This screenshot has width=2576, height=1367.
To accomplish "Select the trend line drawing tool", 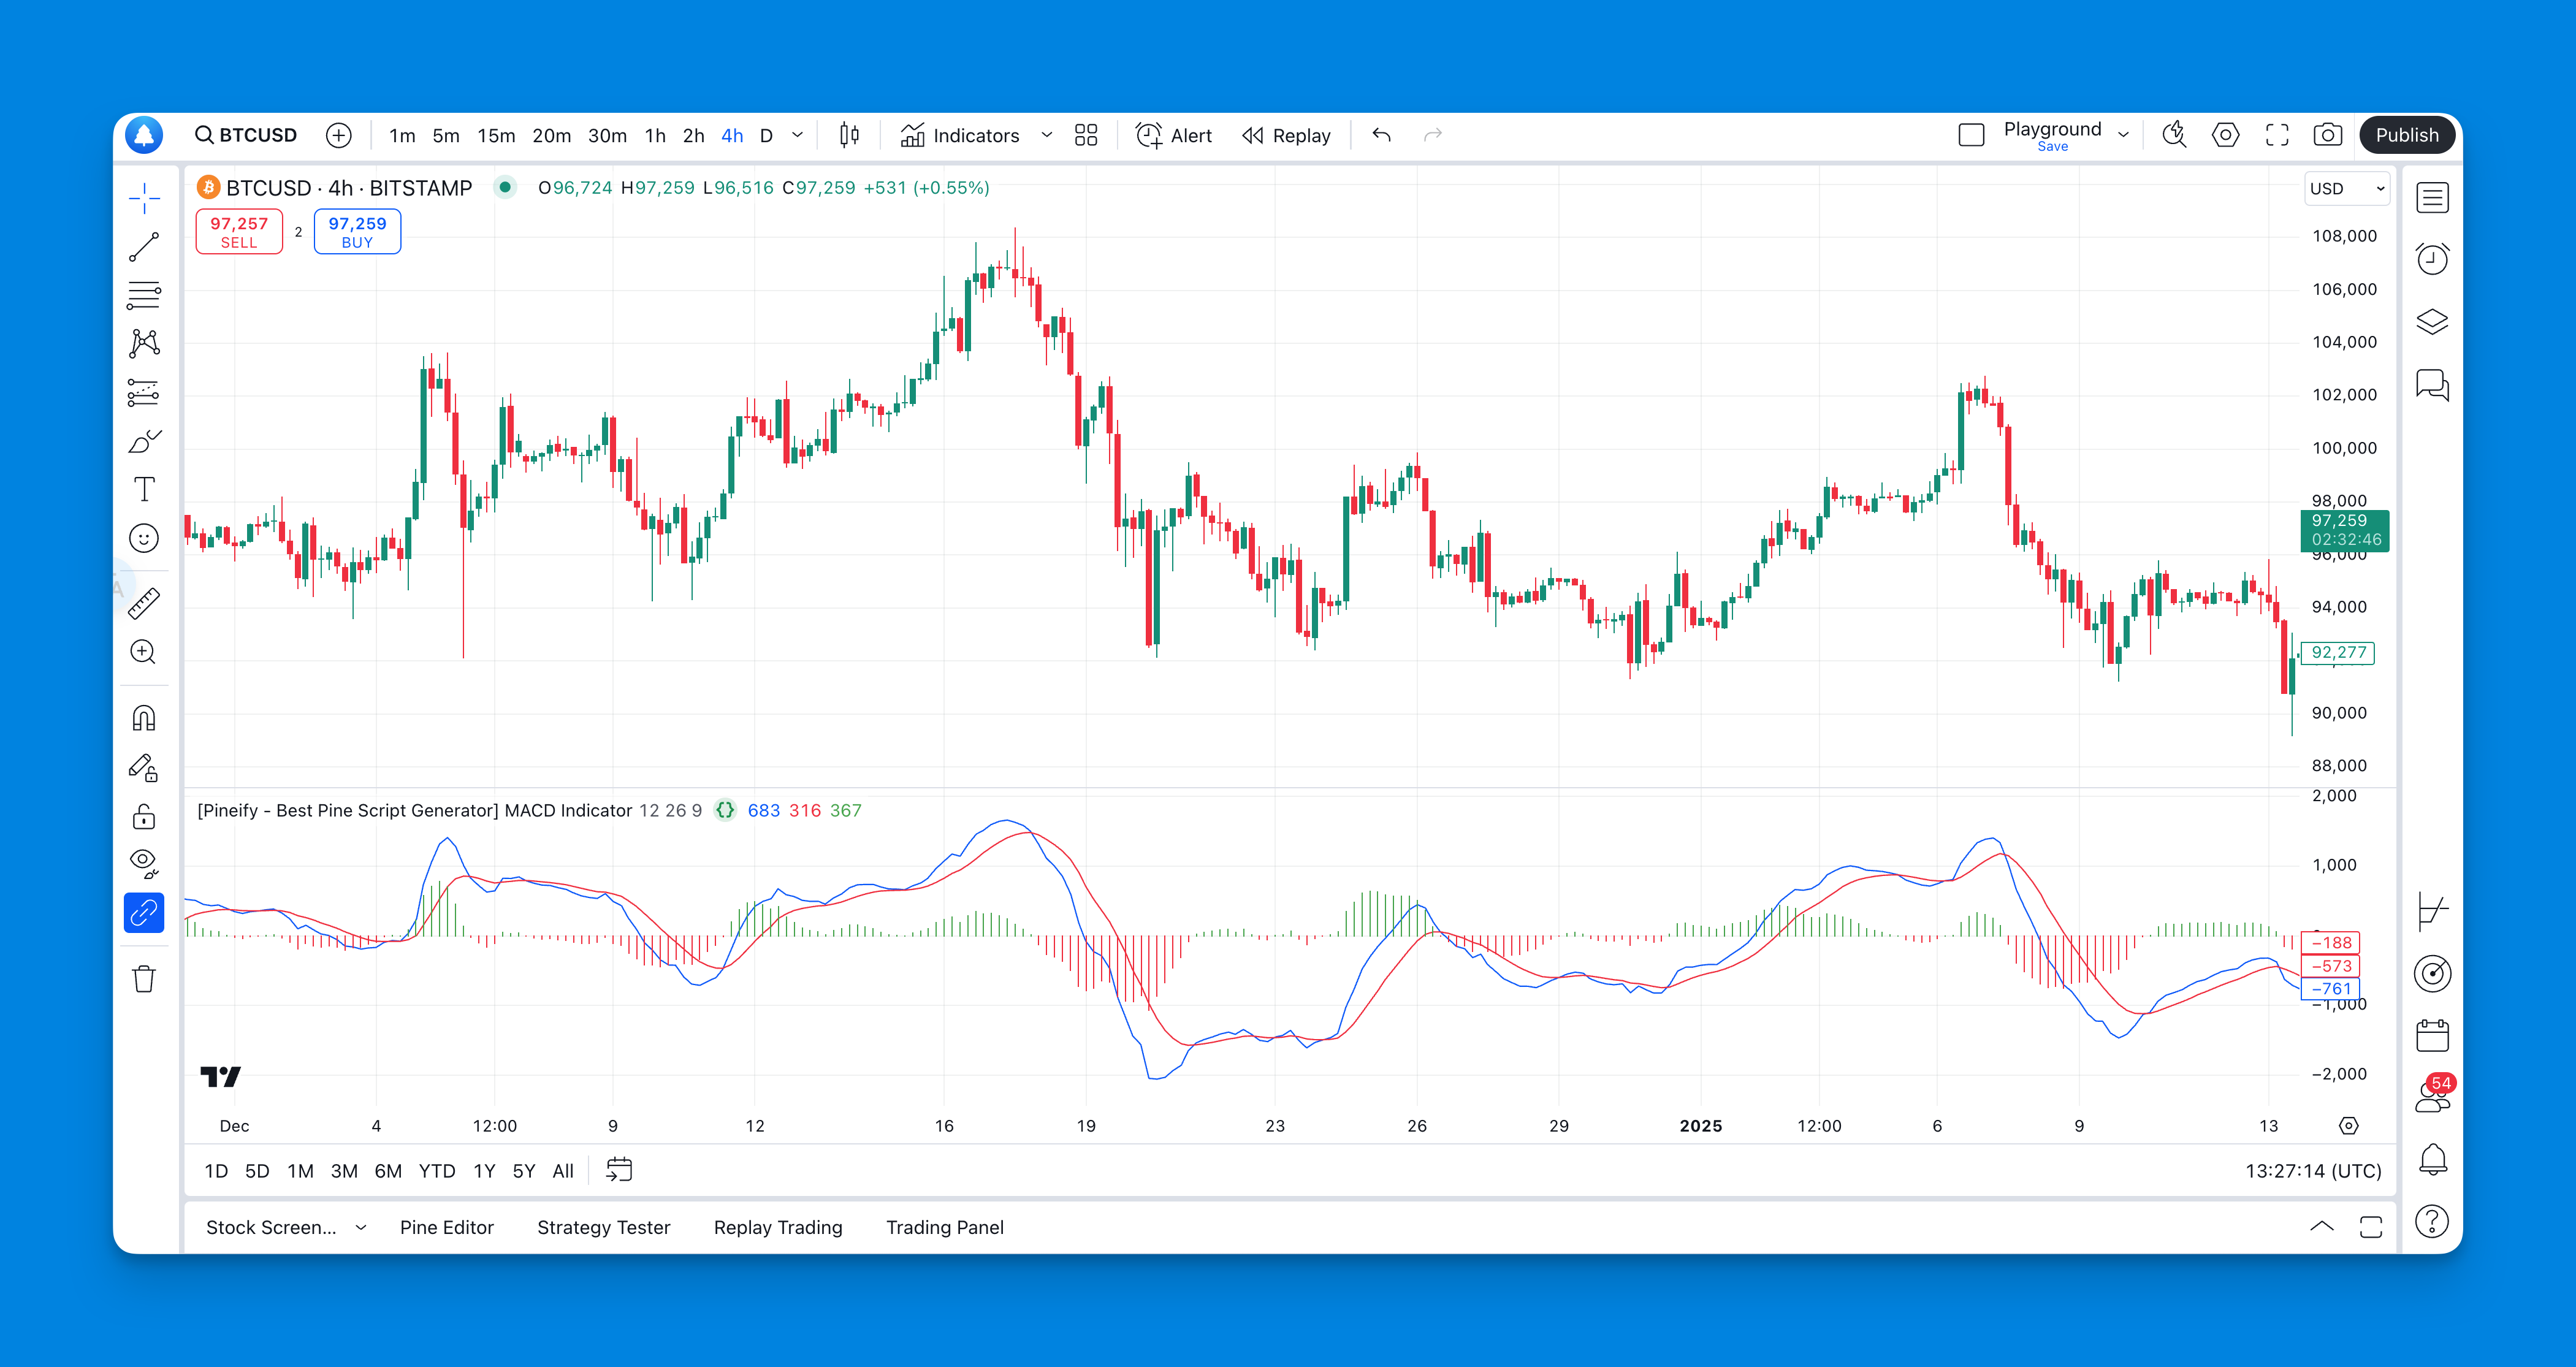I will [144, 247].
